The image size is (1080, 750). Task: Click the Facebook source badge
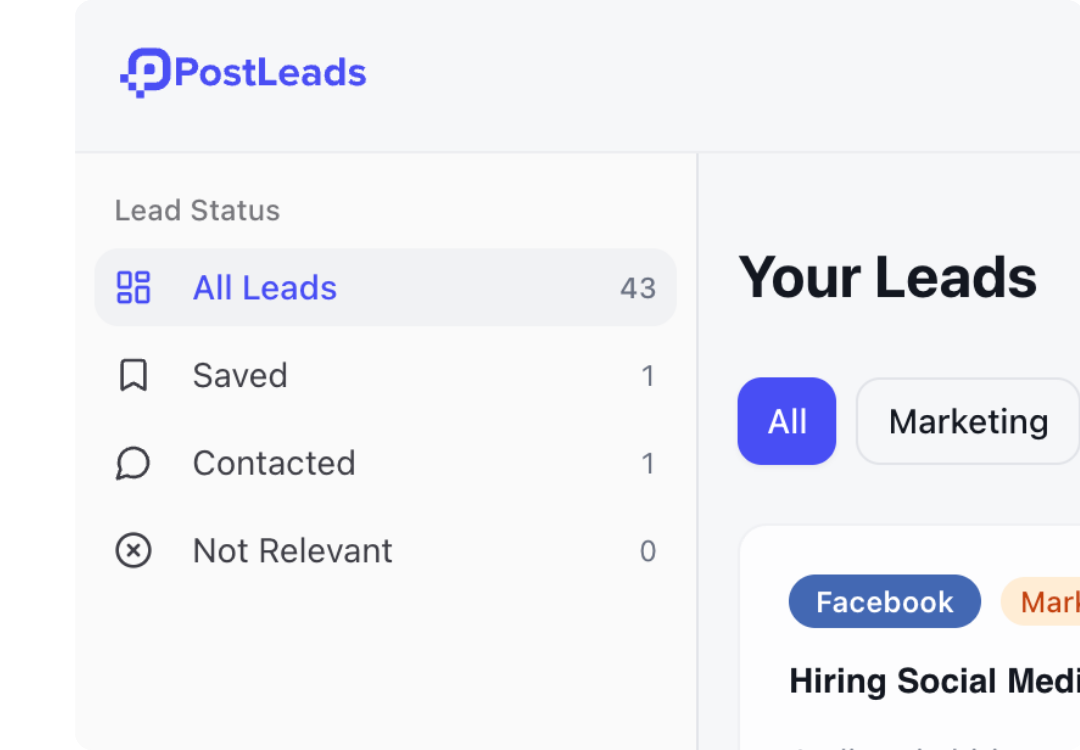pos(884,601)
